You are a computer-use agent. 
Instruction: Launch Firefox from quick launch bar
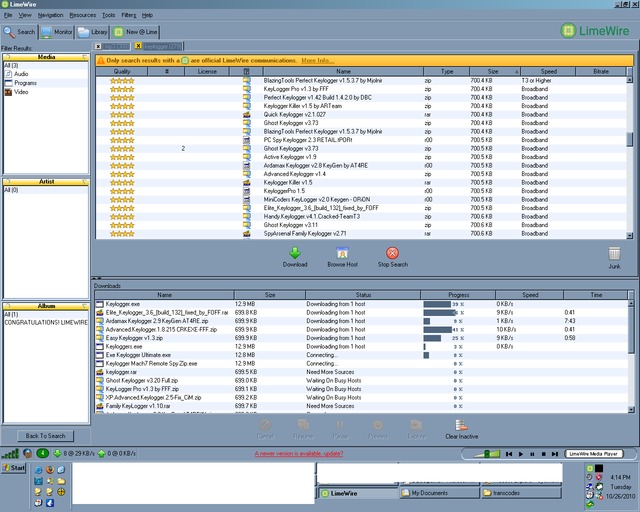[50, 470]
